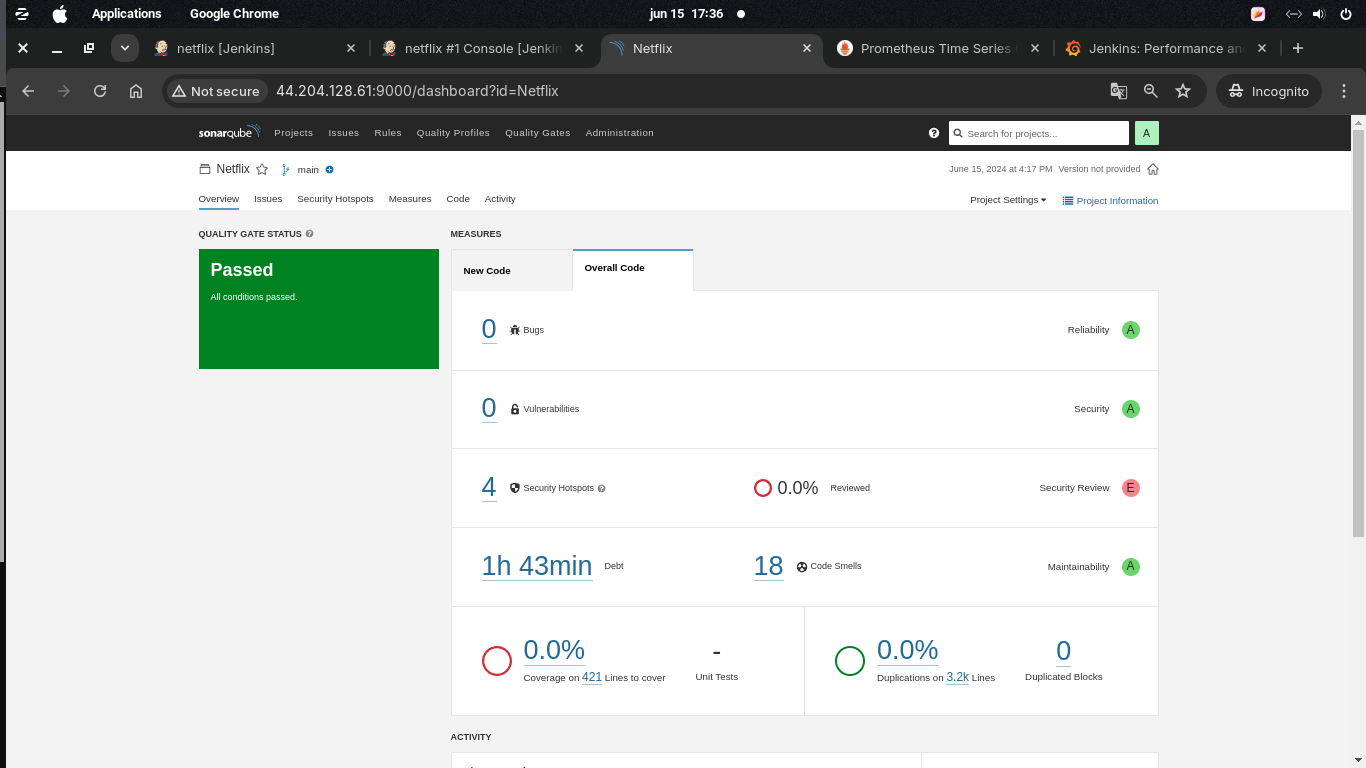
Task: Open the 0 vulnerabilities count link
Action: coord(489,408)
